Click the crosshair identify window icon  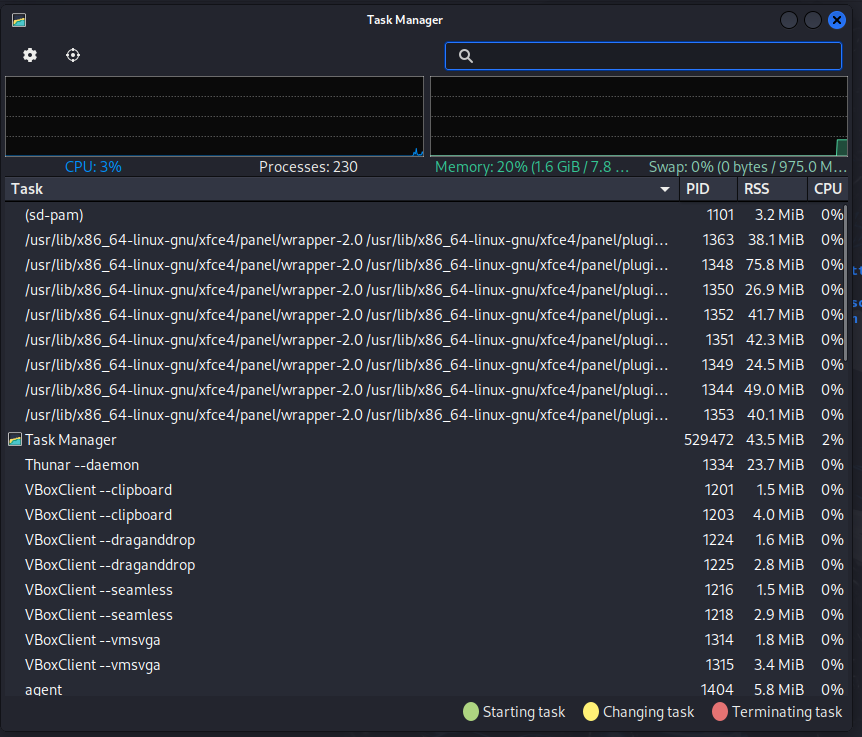(x=73, y=55)
